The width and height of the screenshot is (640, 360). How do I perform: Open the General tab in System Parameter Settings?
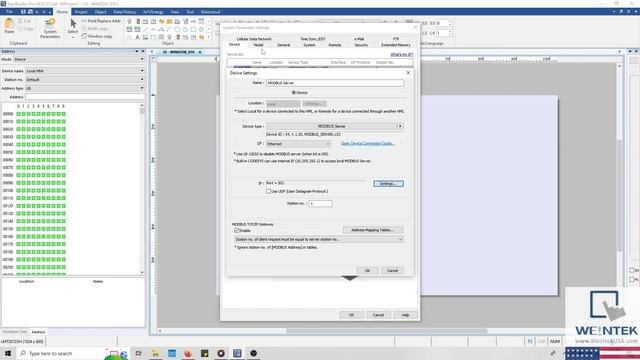click(x=283, y=45)
